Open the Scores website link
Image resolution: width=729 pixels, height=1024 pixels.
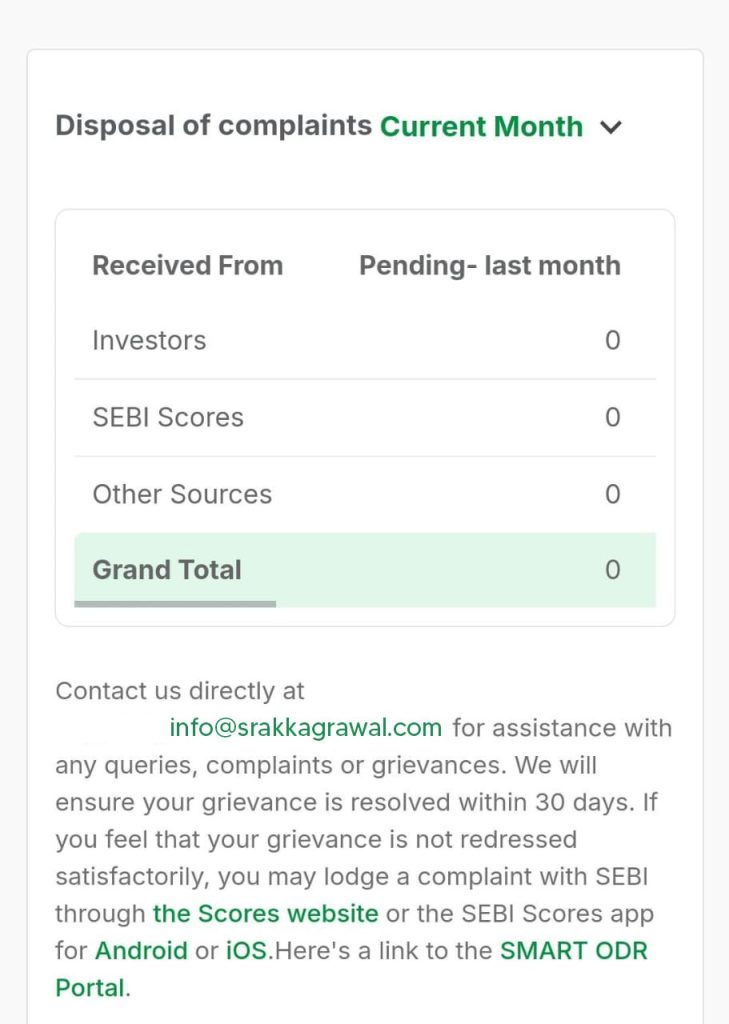click(x=265, y=914)
